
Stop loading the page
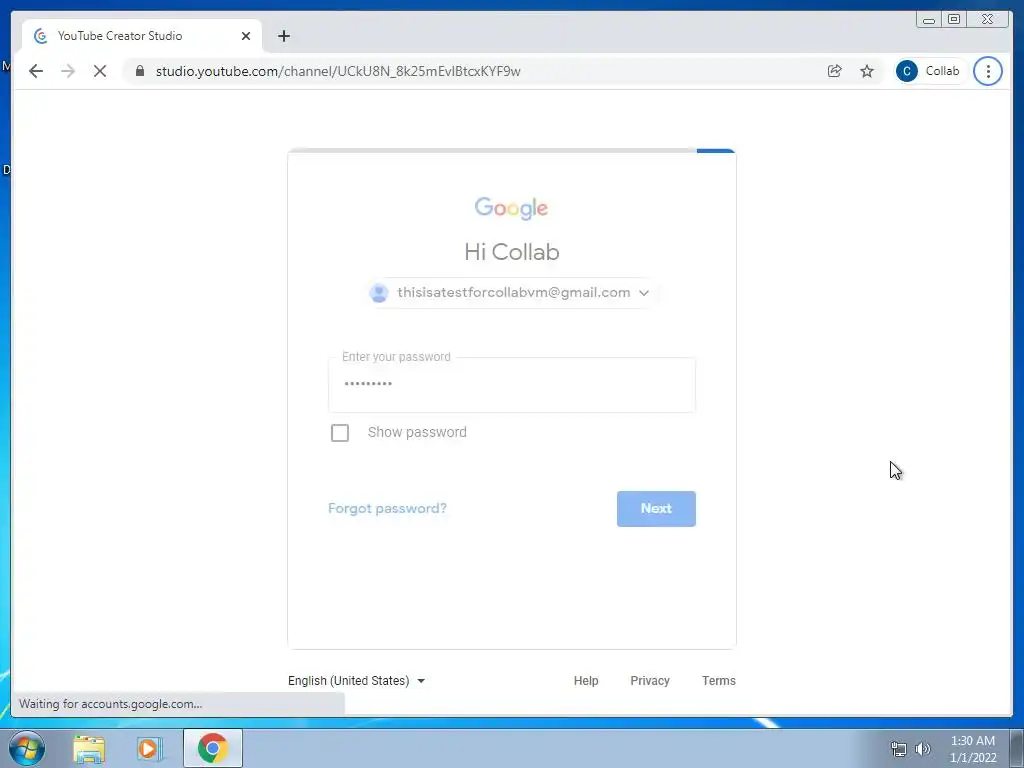(100, 71)
